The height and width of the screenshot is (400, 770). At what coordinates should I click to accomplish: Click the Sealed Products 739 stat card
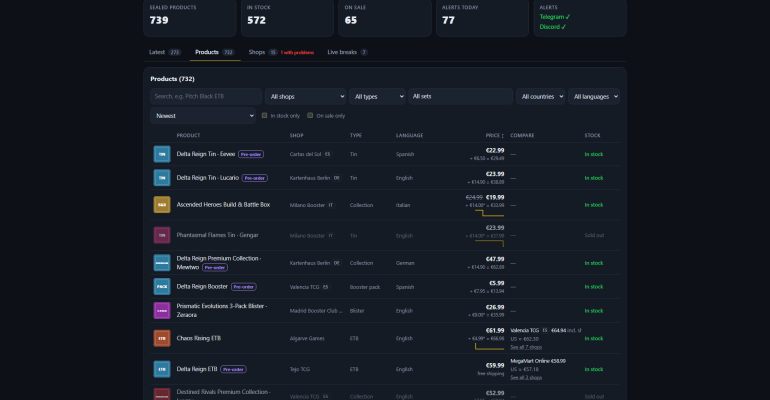point(190,17)
